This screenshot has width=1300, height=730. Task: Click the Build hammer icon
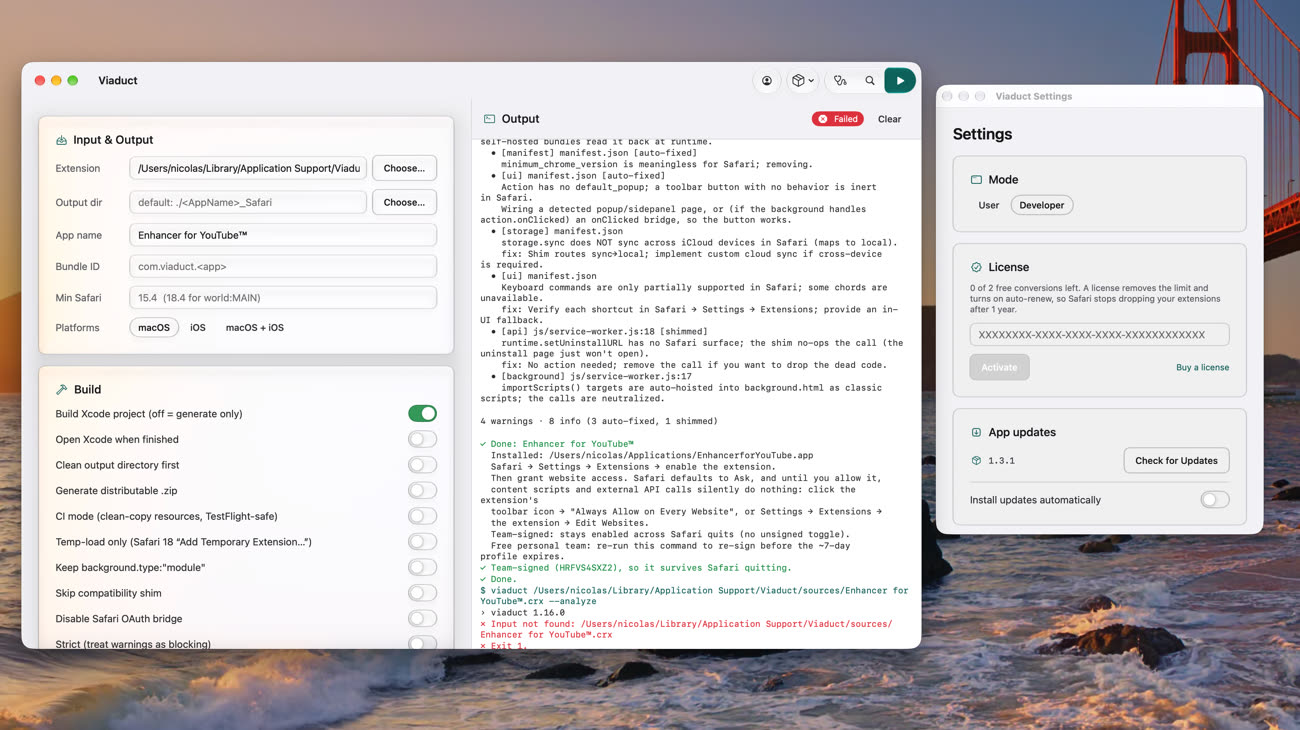click(62, 389)
